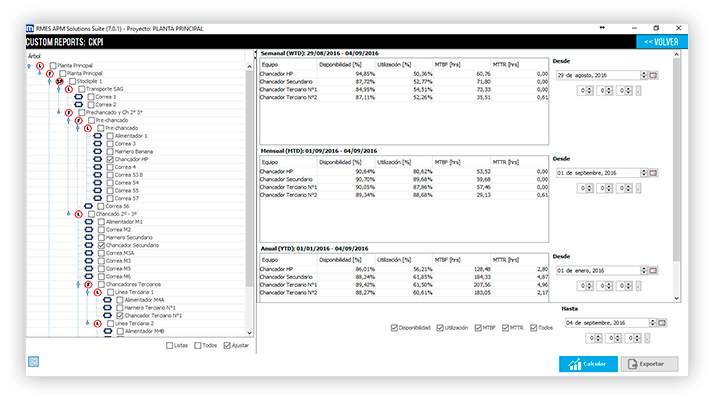Click the equipment icon beside Chancador HP
This screenshot has height=399, width=716.
[98, 159]
